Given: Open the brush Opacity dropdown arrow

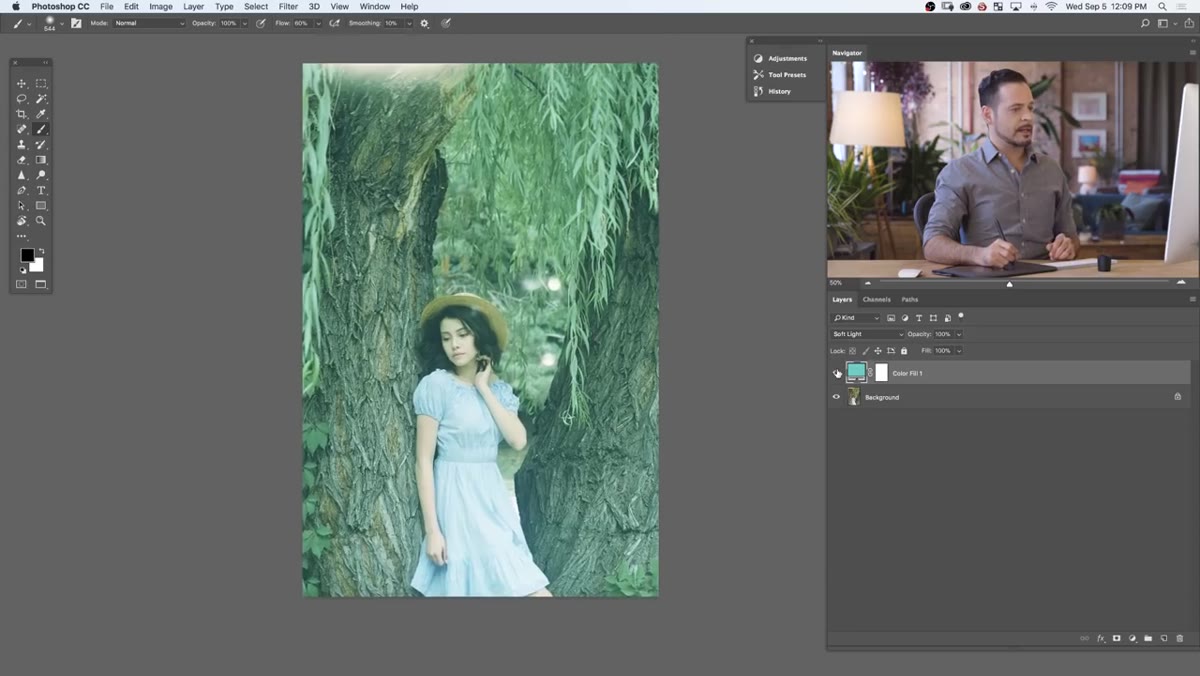Looking at the screenshot, I should 244,23.
